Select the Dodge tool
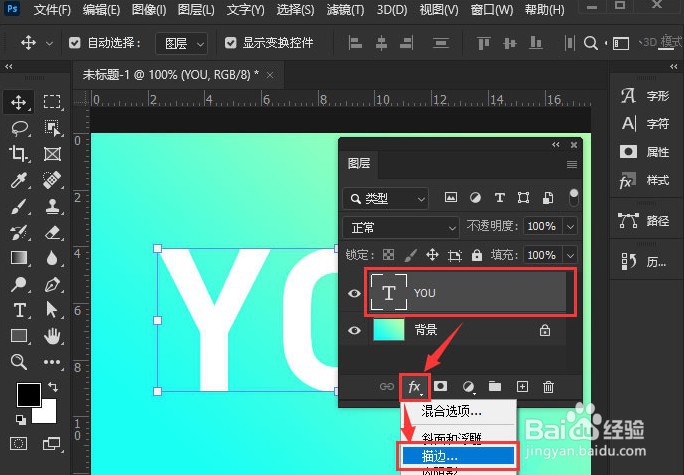The width and height of the screenshot is (684, 475). click(19, 284)
